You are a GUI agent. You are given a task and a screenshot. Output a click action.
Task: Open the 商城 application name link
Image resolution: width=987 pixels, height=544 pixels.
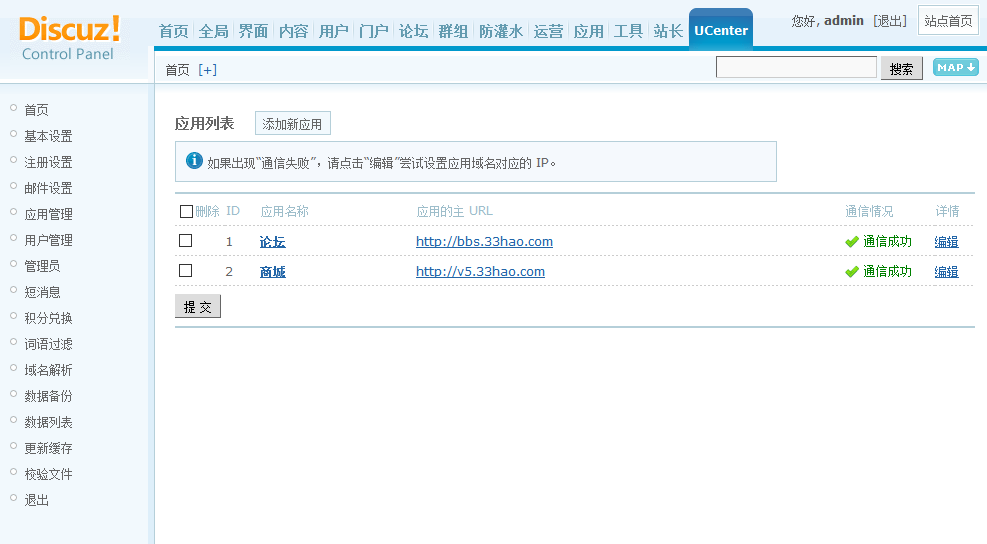click(273, 272)
